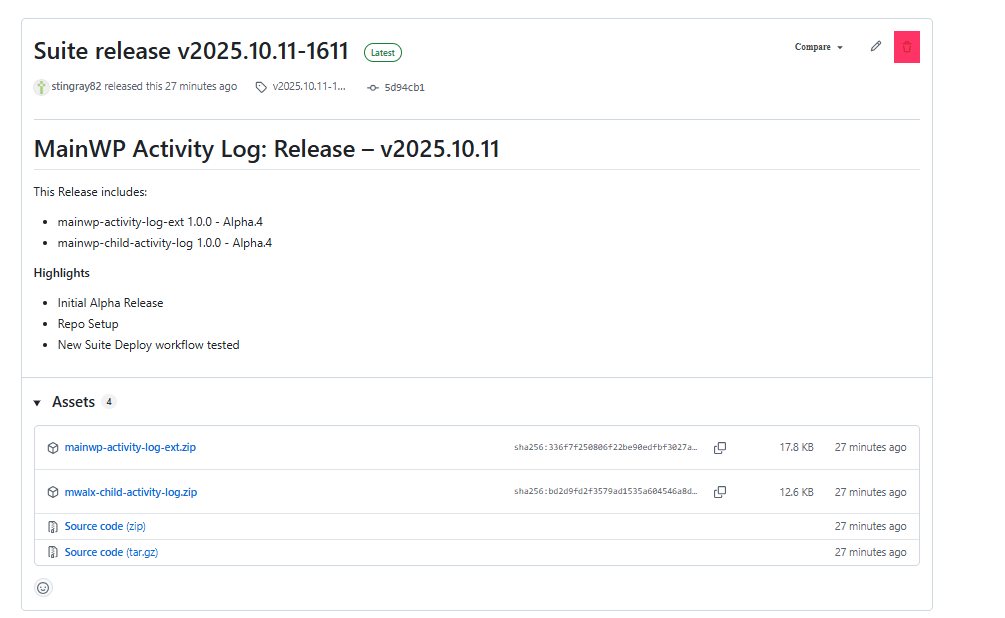Viewport: 1005px width, 618px height.
Task: Download Source code (tar.gz)
Action: 108,552
